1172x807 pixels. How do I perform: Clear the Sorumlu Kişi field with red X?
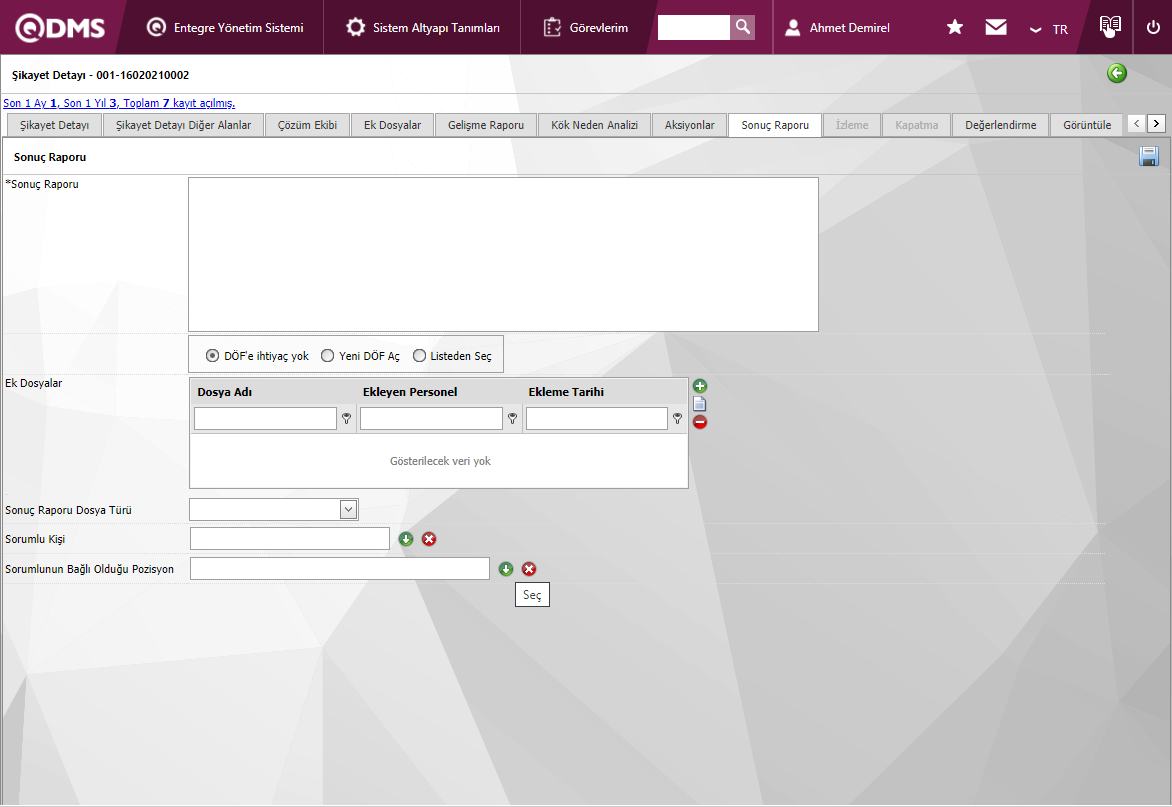429,539
